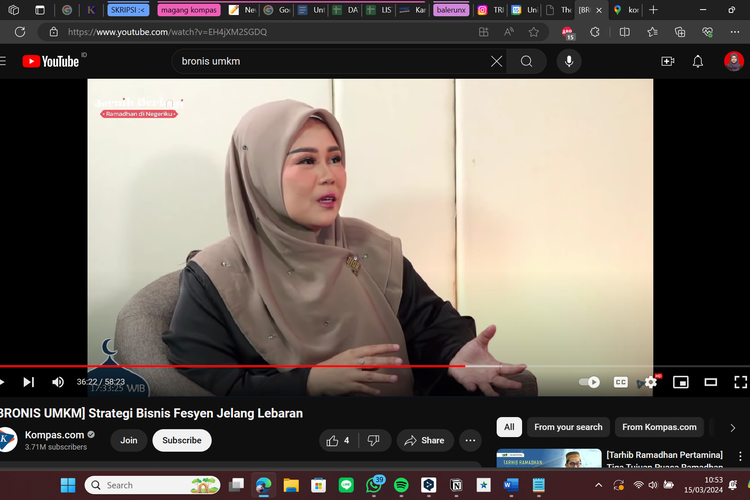This screenshot has width=750, height=500.
Task: Toggle closed captions (CC) in the player
Action: (x=620, y=382)
